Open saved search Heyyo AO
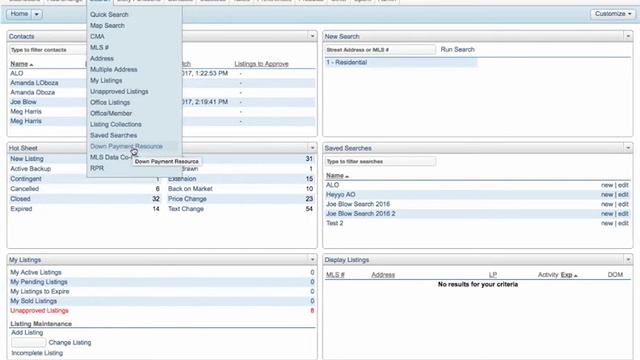This screenshot has height=360, width=640. tap(340, 195)
